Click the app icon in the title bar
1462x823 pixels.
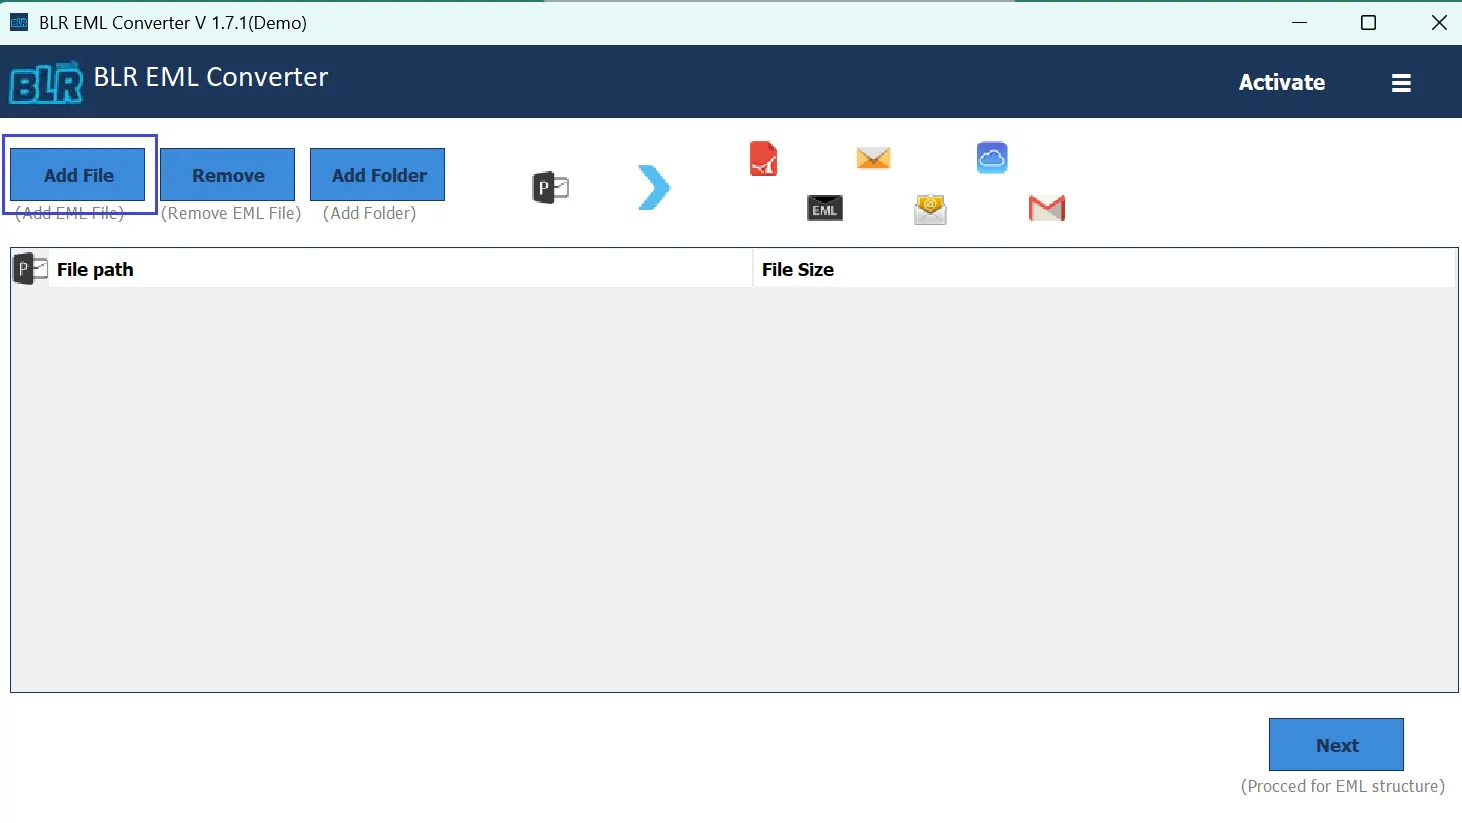coord(18,21)
